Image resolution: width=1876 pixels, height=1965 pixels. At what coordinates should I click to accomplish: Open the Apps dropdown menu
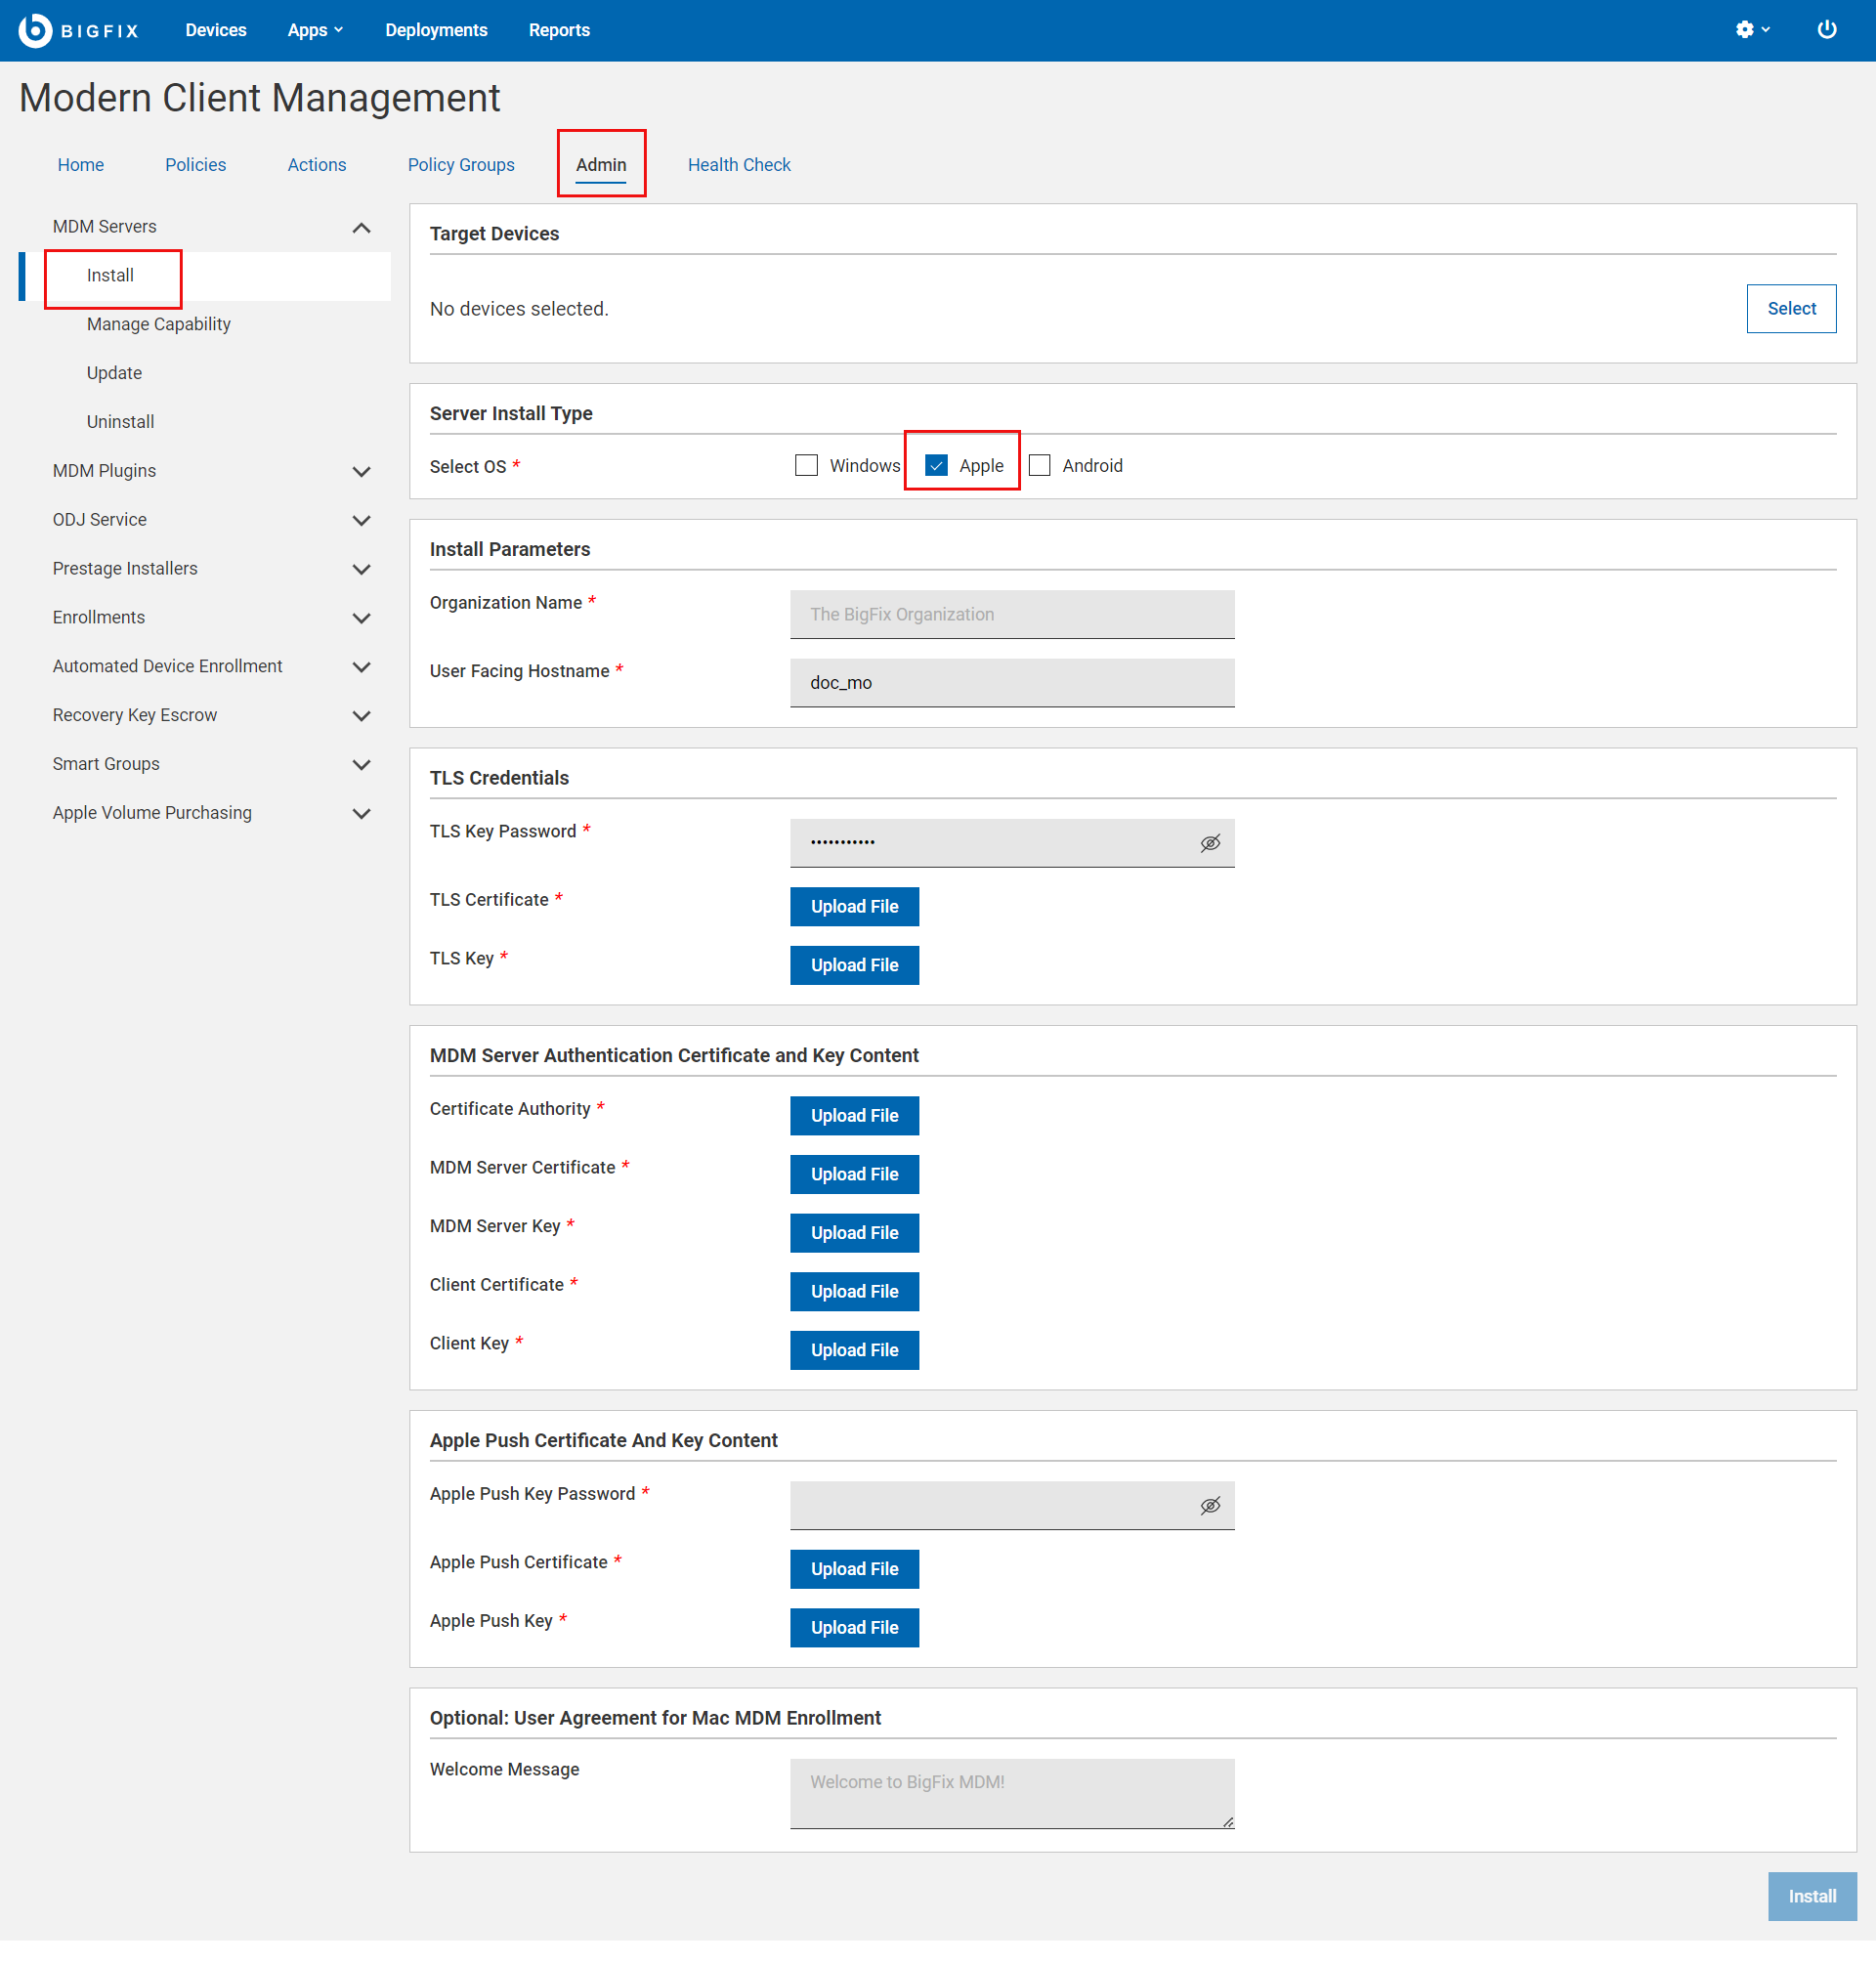[315, 30]
